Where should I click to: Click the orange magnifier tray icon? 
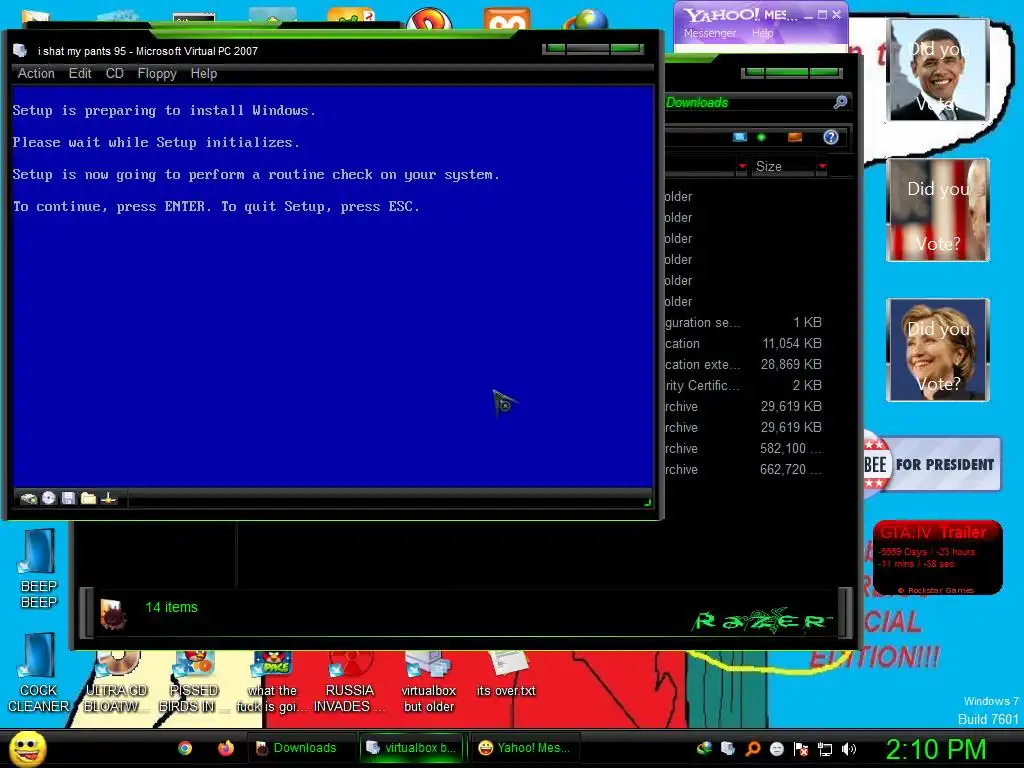[x=752, y=748]
